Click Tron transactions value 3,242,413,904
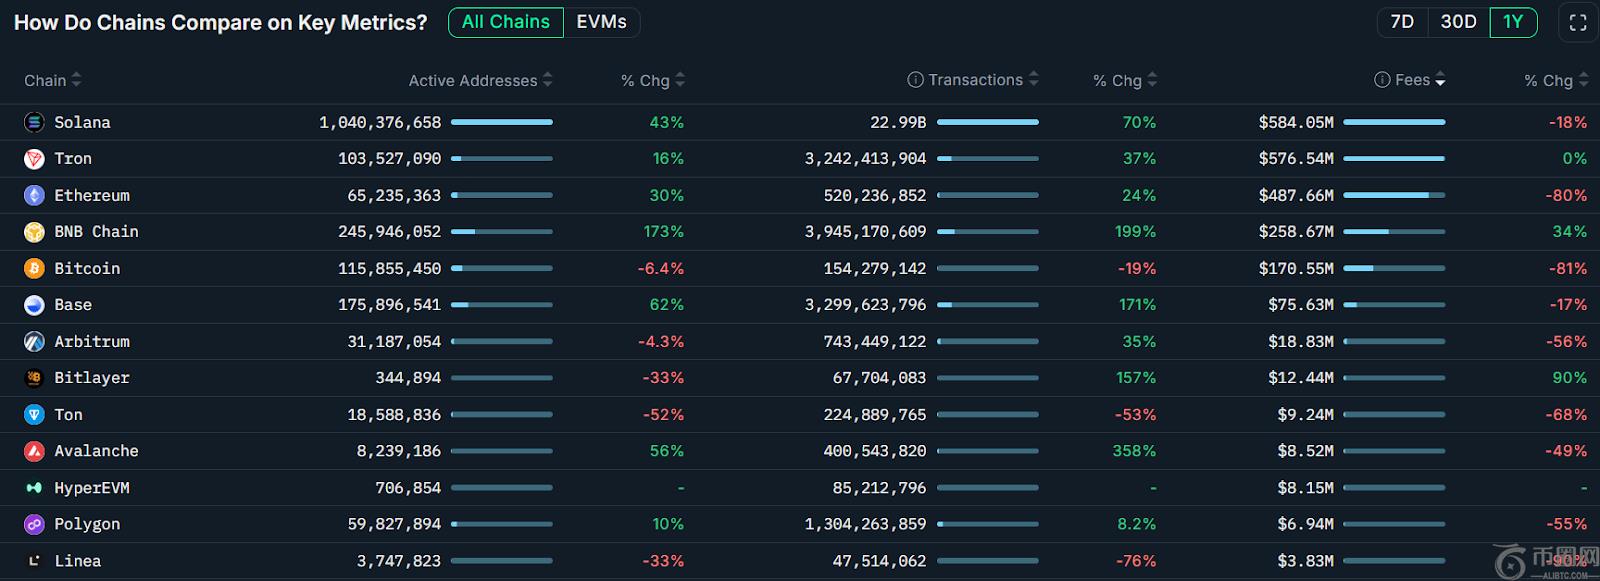 point(865,159)
